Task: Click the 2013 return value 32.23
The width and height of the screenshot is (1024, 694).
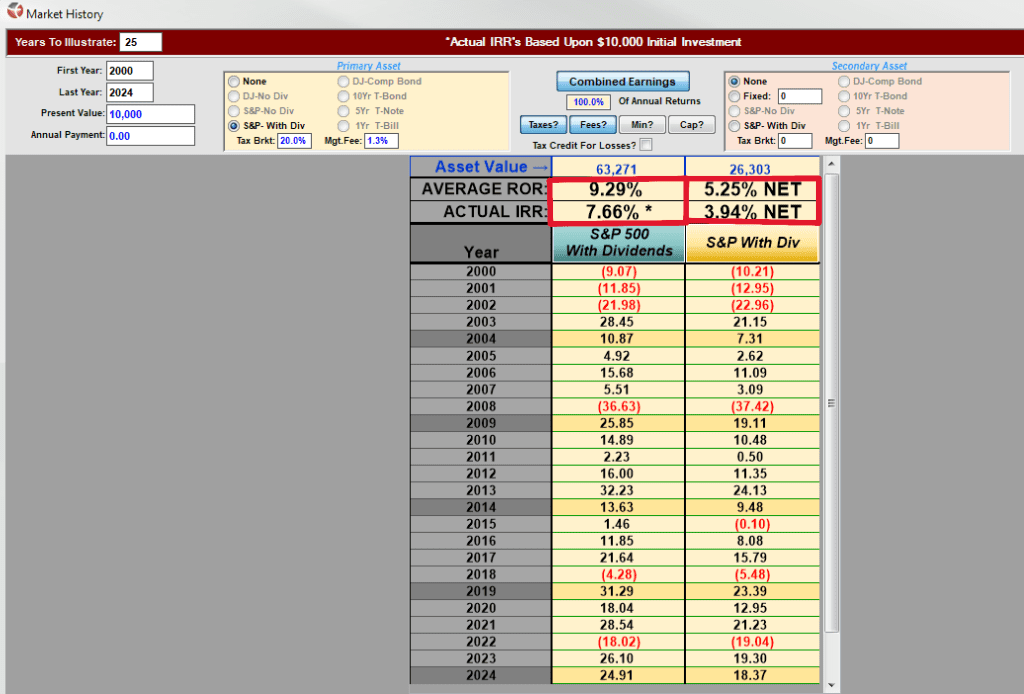Action: 618,490
